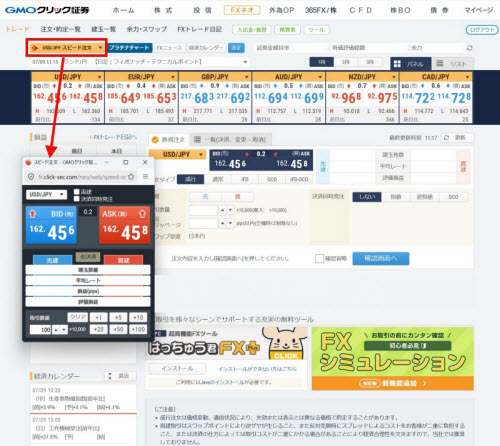Click the 全決済 button in the speed order window
This screenshot has height=446, width=500.
tap(88, 257)
